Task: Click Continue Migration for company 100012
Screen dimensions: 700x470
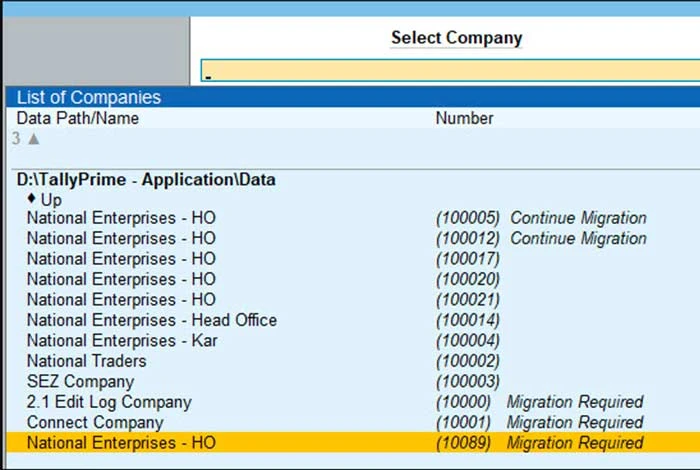Action: point(578,238)
